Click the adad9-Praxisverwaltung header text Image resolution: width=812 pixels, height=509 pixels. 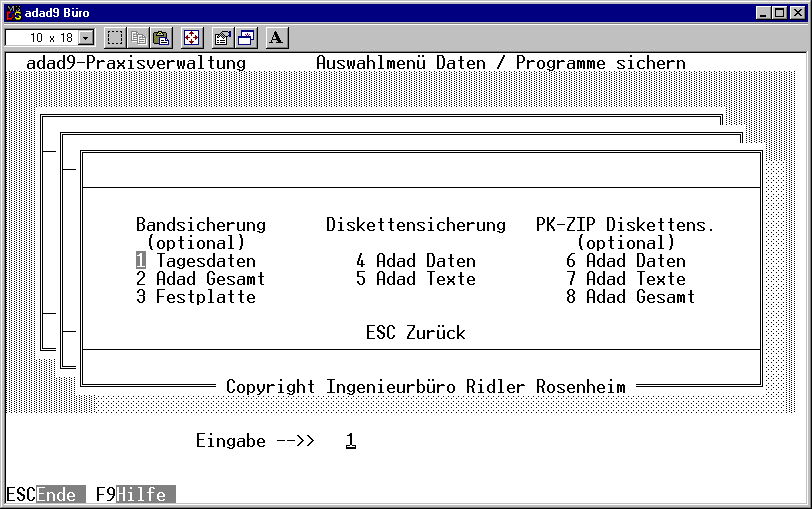[136, 63]
